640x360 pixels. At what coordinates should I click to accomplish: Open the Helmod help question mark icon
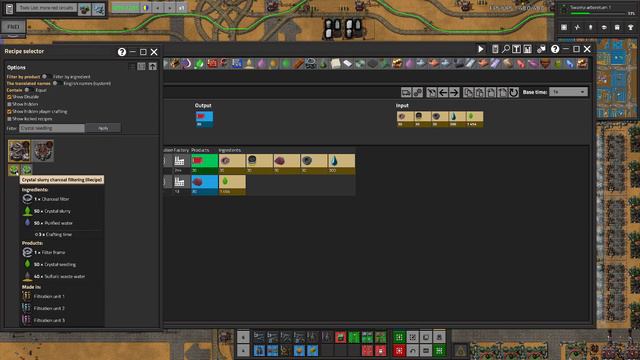555,49
